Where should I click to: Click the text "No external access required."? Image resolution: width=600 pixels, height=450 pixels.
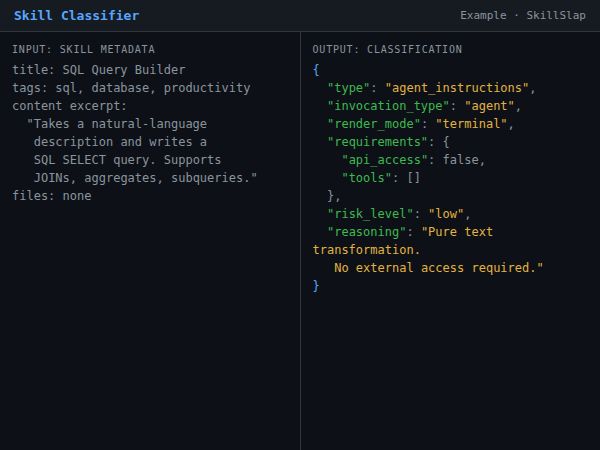(x=438, y=268)
